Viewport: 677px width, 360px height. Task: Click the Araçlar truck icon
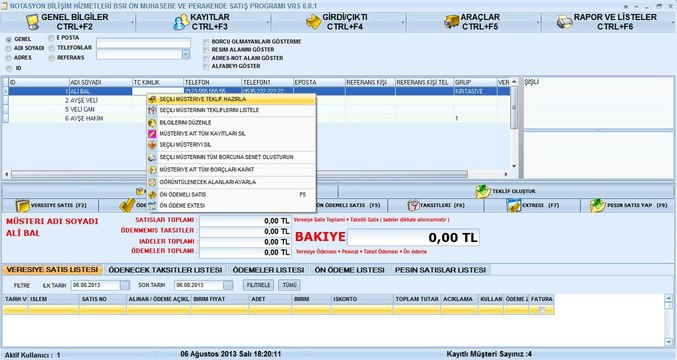[x=452, y=22]
